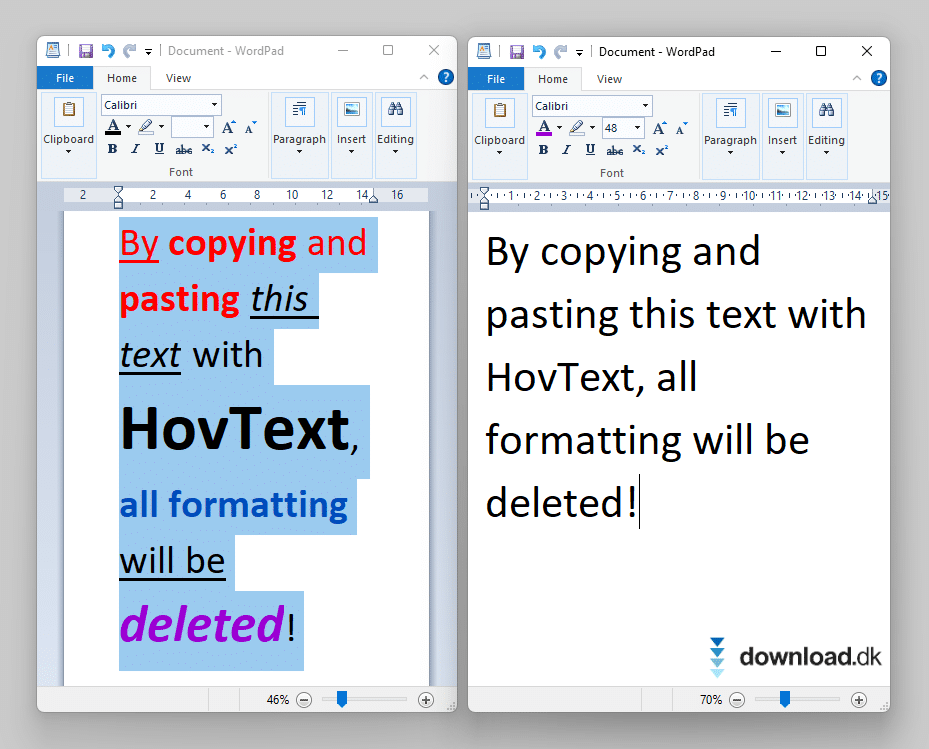This screenshot has width=929, height=749.
Task: Click Save icon in left WordPad window
Action: coord(86,51)
